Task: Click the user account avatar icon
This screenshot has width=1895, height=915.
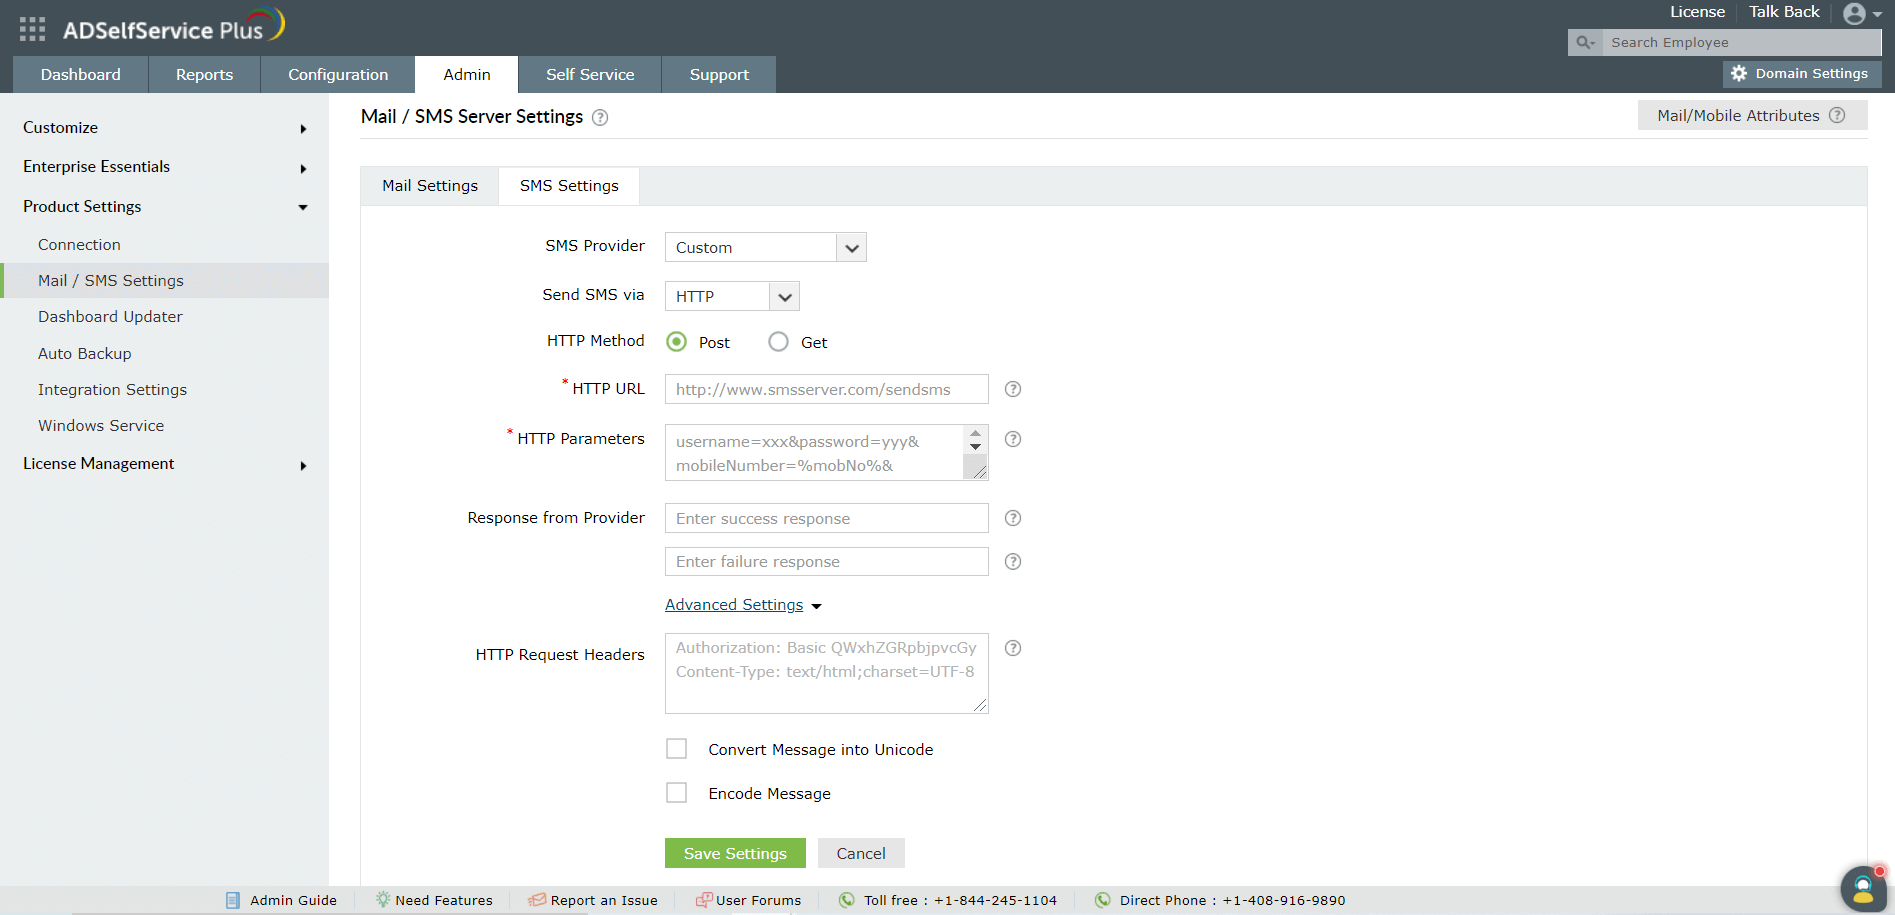Action: (x=1854, y=14)
